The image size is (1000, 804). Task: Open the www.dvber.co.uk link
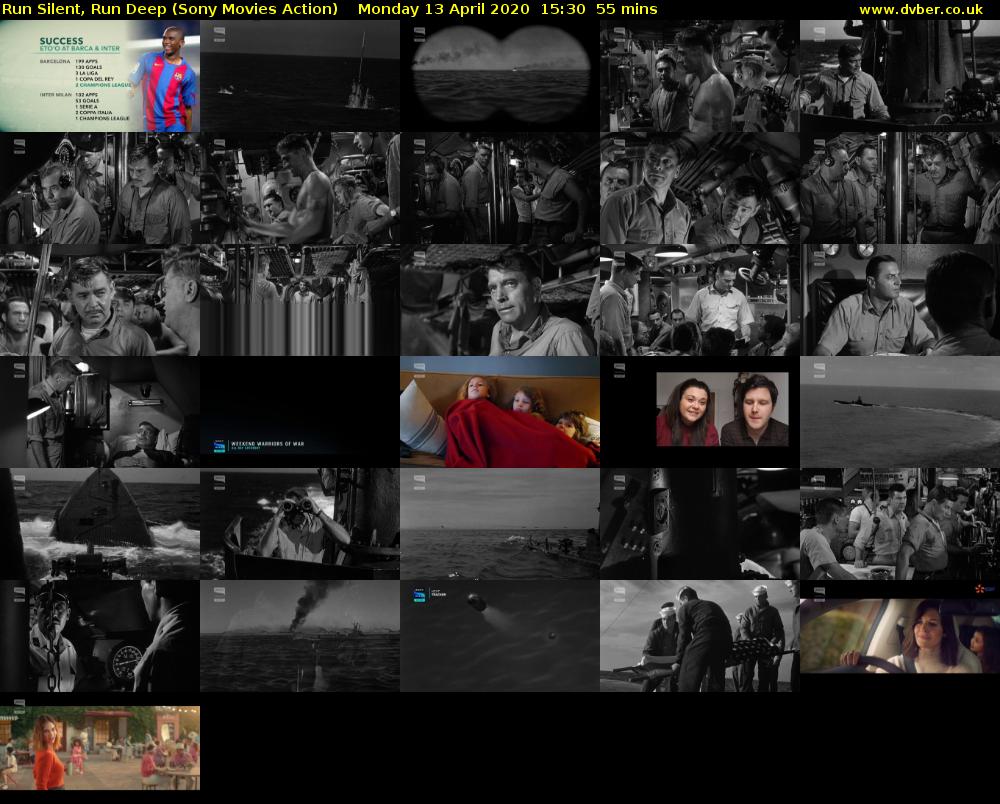point(921,9)
